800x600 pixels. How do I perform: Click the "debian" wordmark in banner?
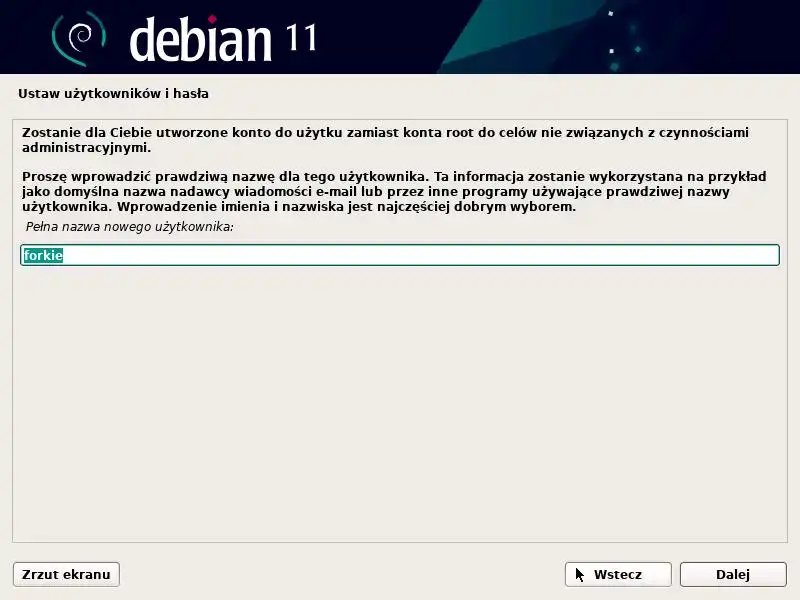pos(201,39)
